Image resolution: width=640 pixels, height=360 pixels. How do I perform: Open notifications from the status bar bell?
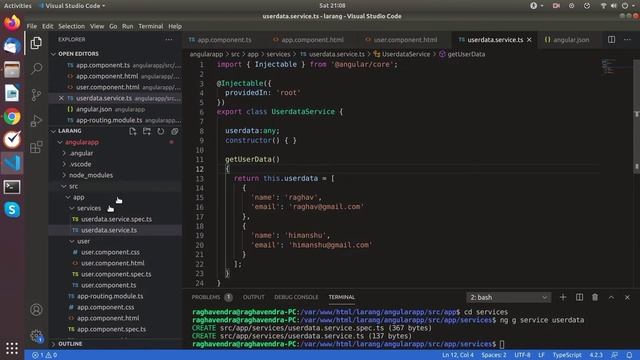point(629,355)
